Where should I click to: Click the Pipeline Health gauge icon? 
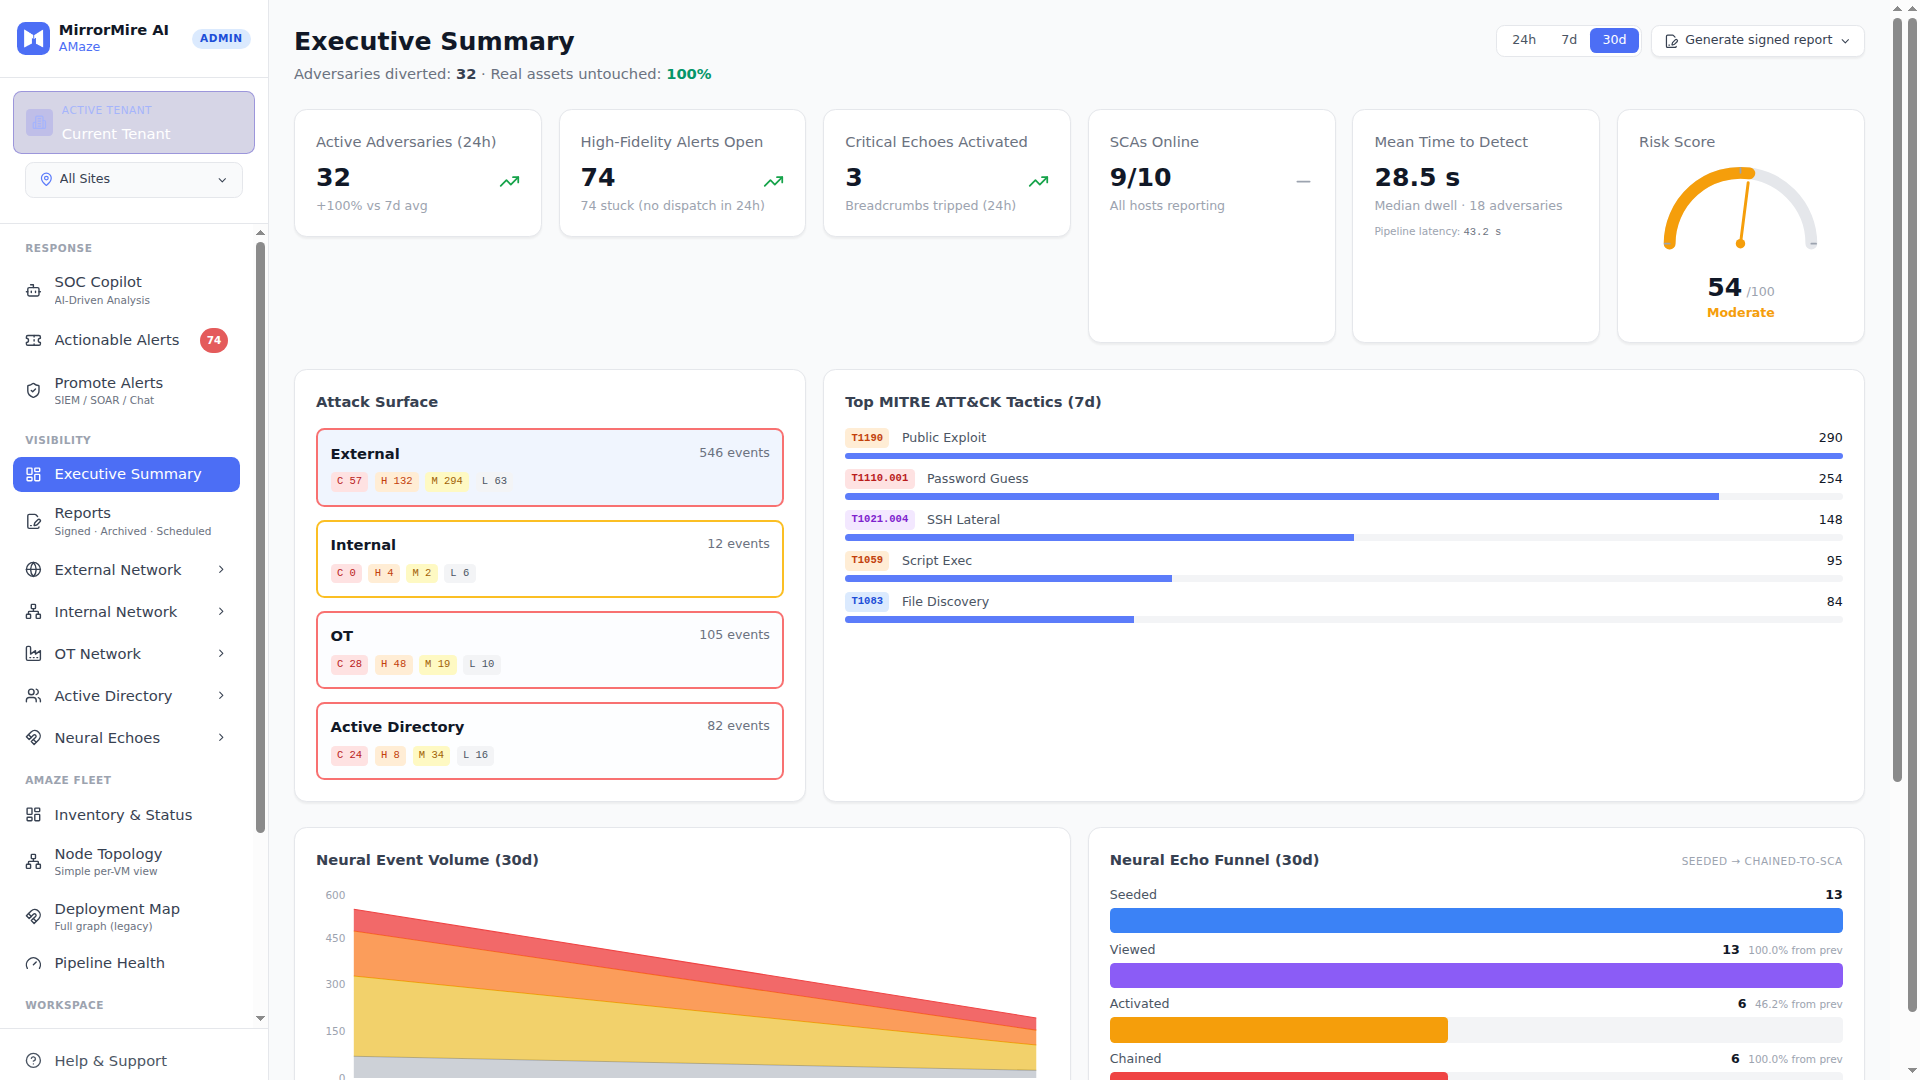33,963
